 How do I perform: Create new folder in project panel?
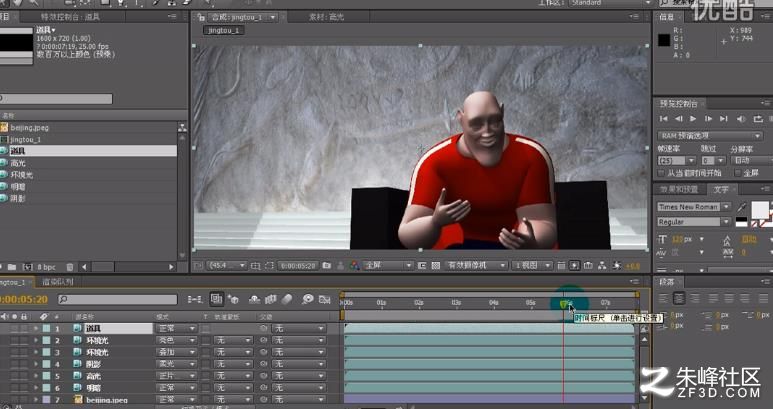click(x=12, y=267)
